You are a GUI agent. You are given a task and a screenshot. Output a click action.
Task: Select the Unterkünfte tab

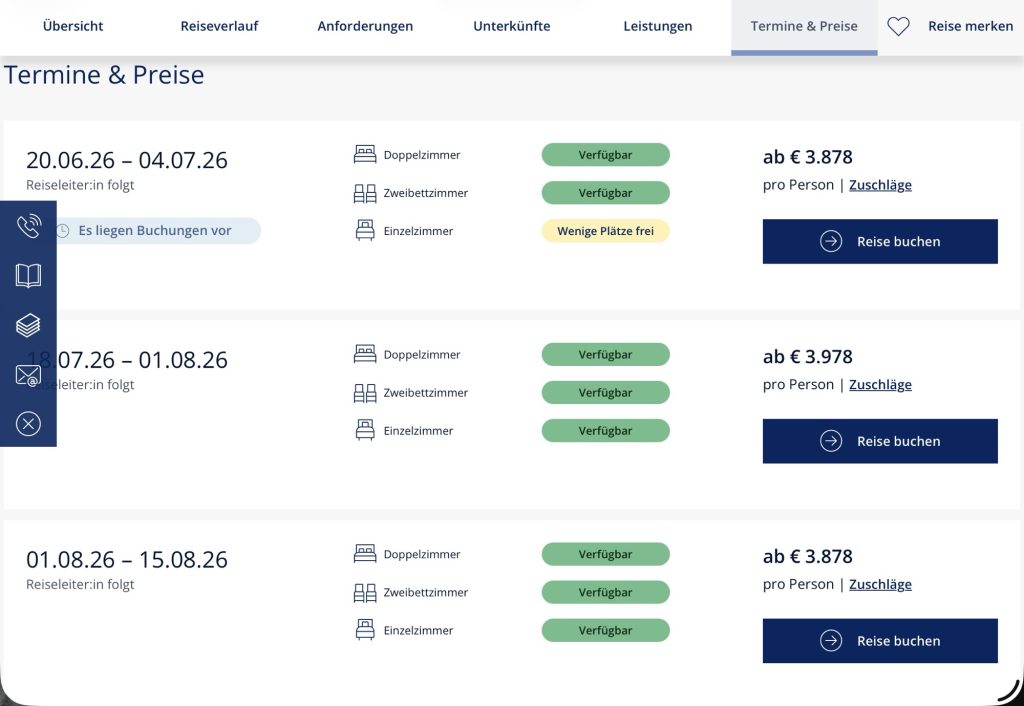(511, 27)
